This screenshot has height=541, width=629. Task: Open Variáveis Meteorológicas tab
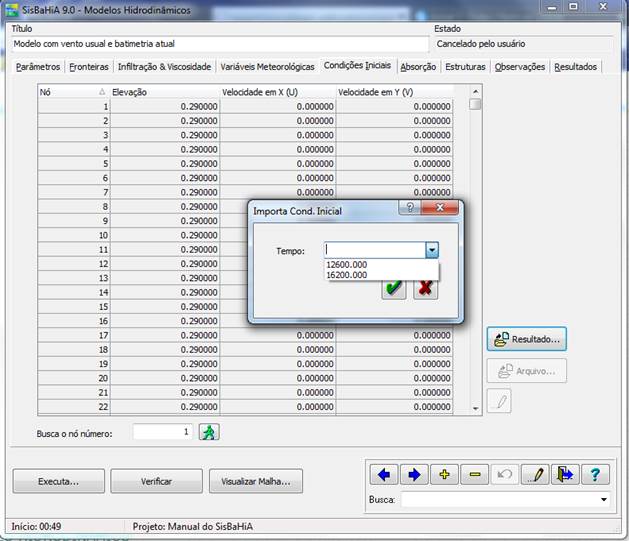coord(267,67)
